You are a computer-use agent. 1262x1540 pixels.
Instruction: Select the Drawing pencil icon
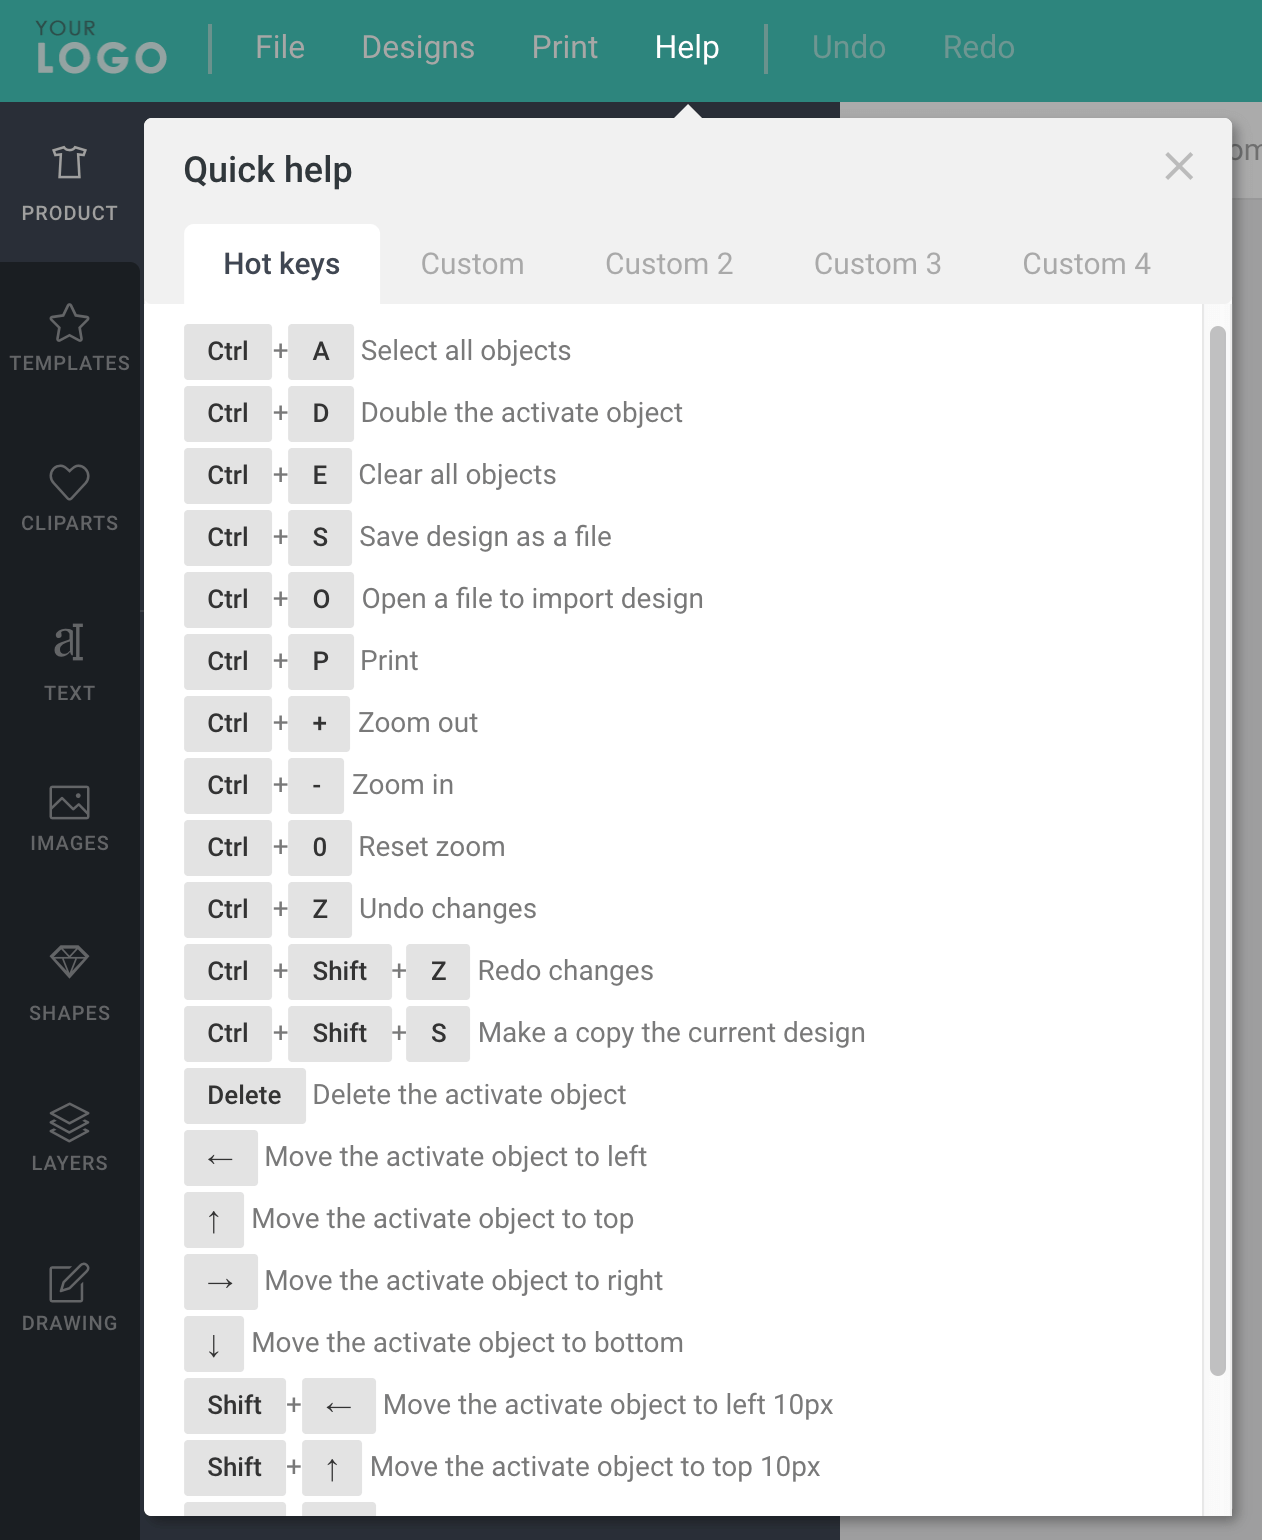[x=69, y=1282]
